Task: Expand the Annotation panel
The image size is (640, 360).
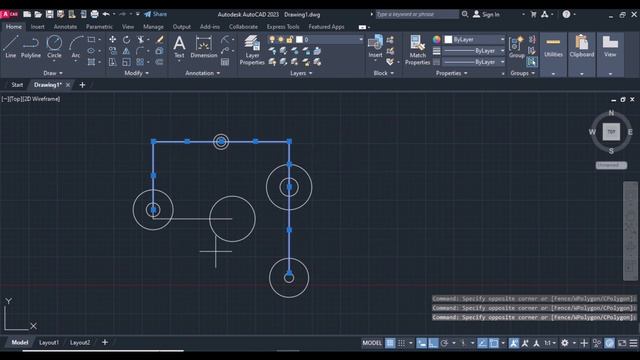Action: (202, 73)
